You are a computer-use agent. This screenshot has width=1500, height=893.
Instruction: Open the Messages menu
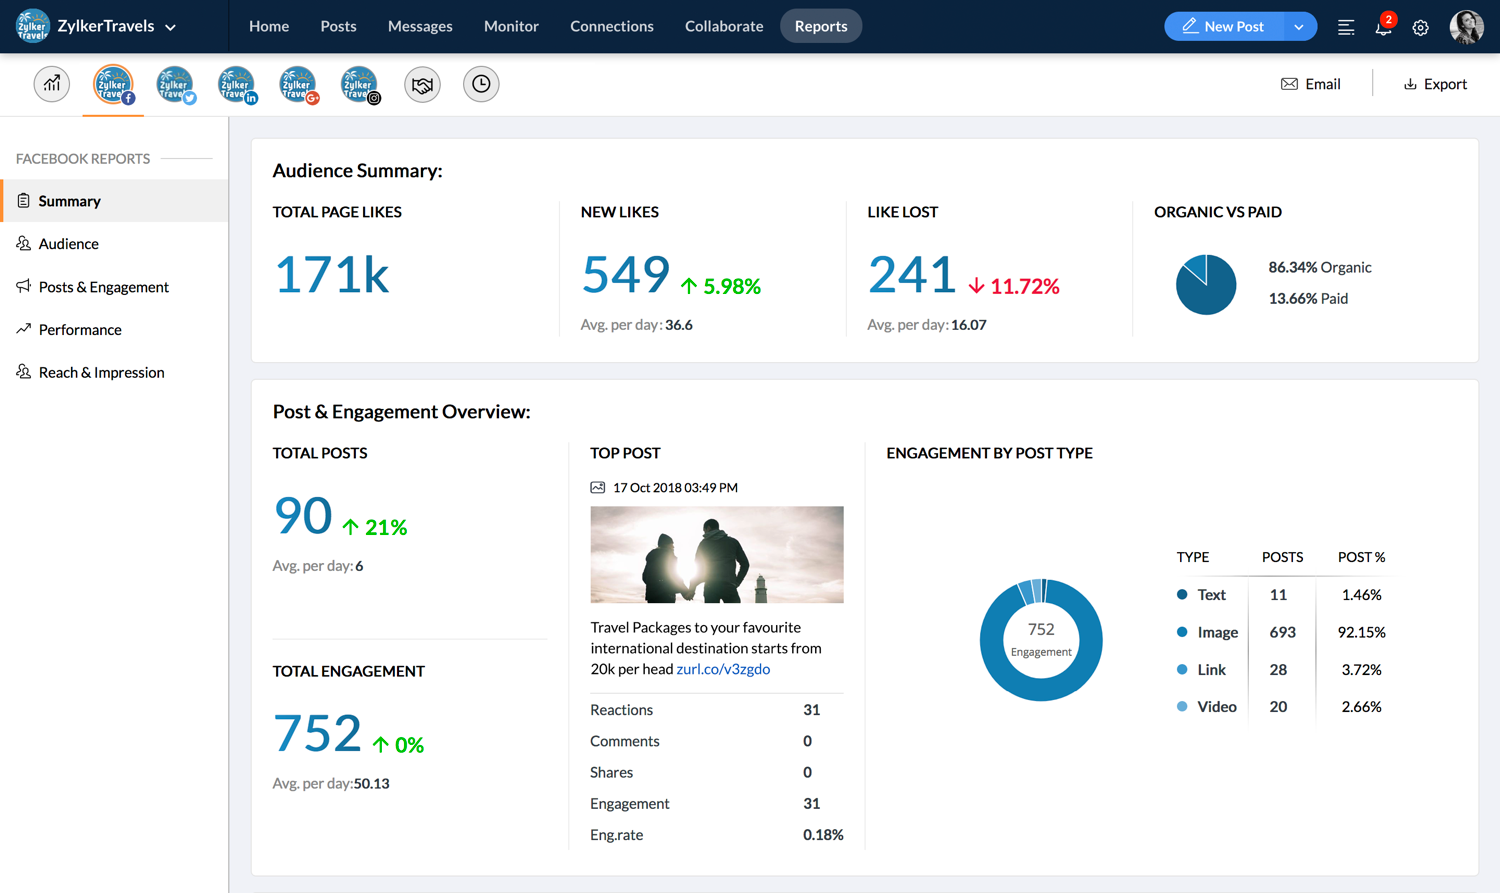[x=420, y=26]
